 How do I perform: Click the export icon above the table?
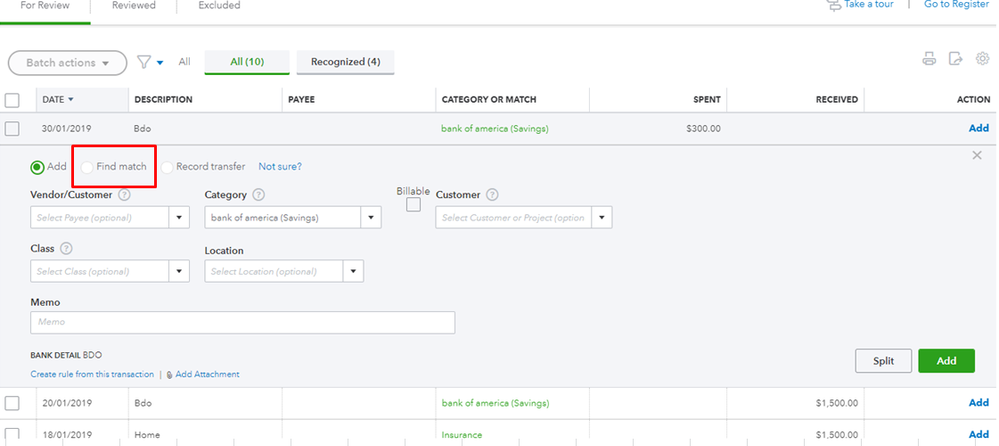point(956,60)
